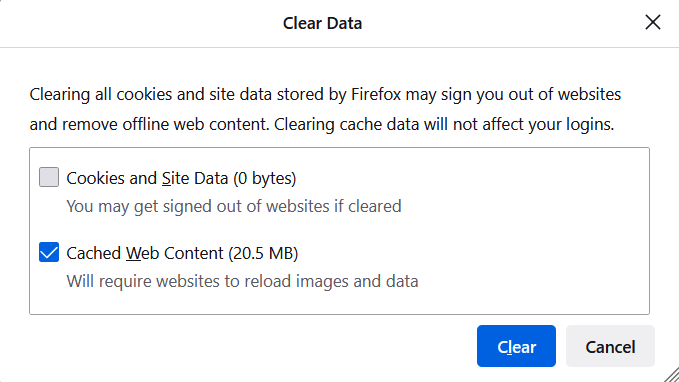Close the Clear Data dialog with the X

pyautogui.click(x=653, y=22)
